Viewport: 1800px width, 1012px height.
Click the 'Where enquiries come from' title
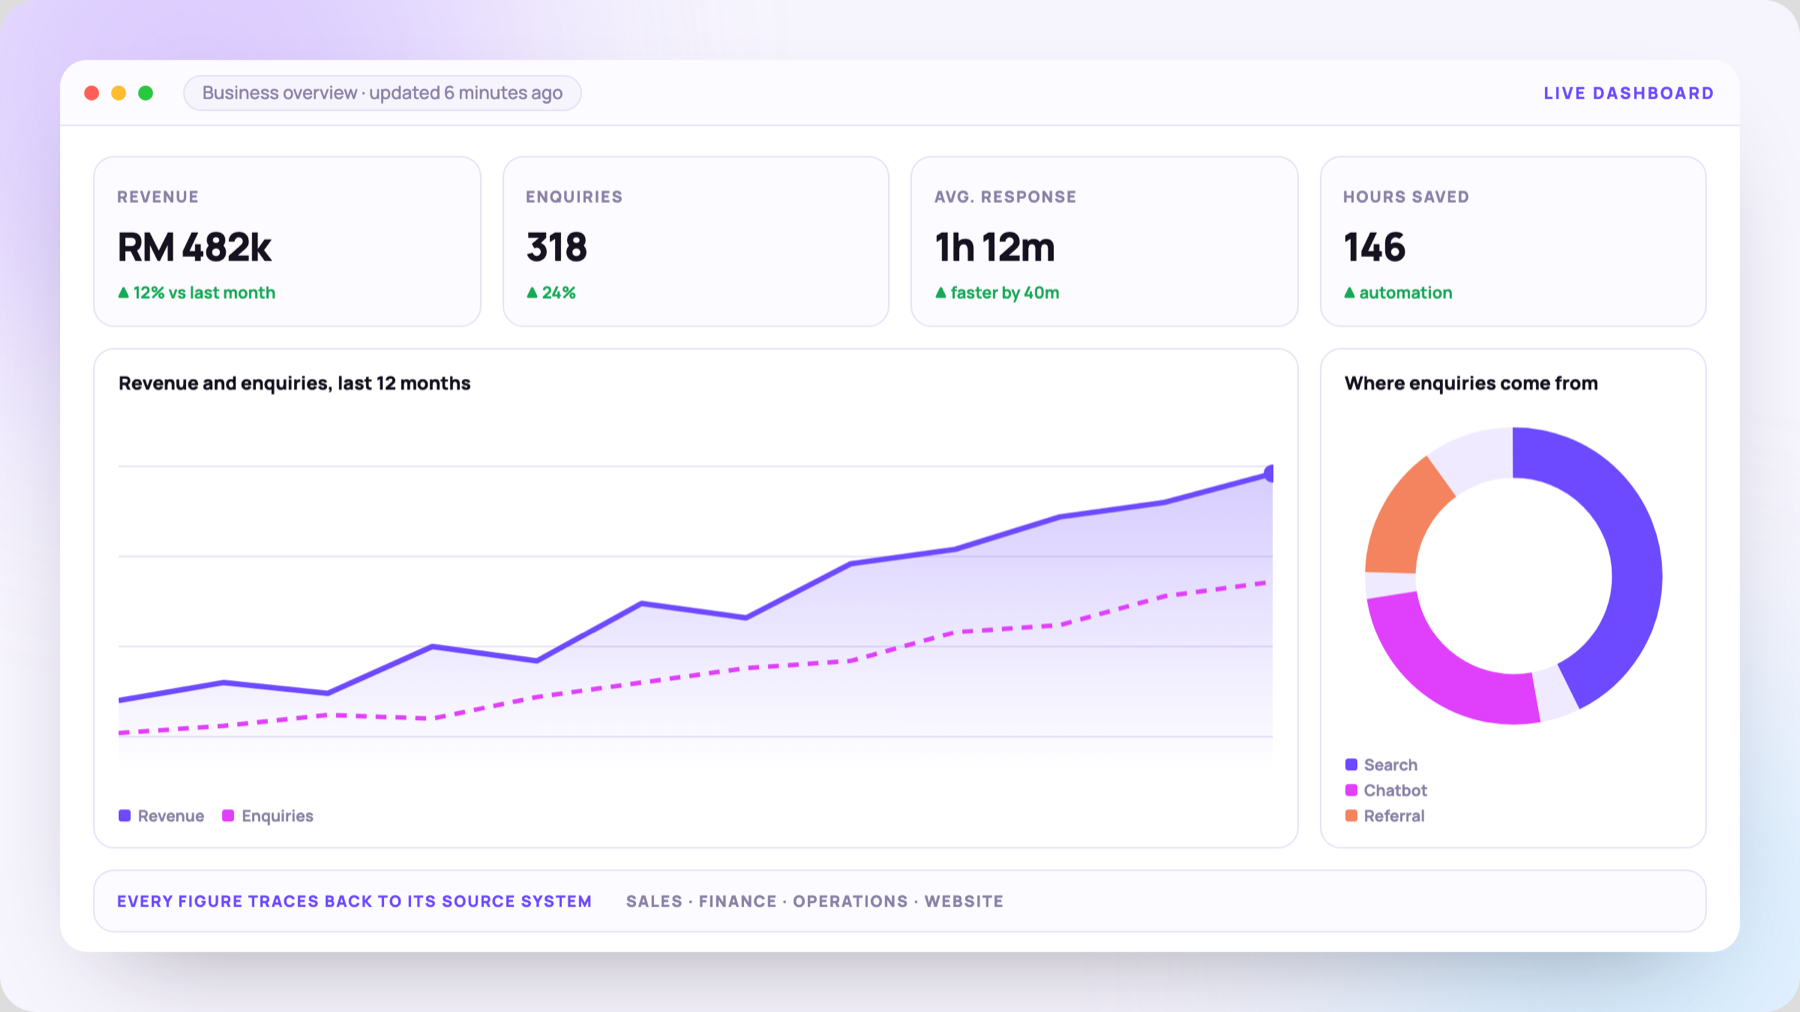tap(1471, 383)
